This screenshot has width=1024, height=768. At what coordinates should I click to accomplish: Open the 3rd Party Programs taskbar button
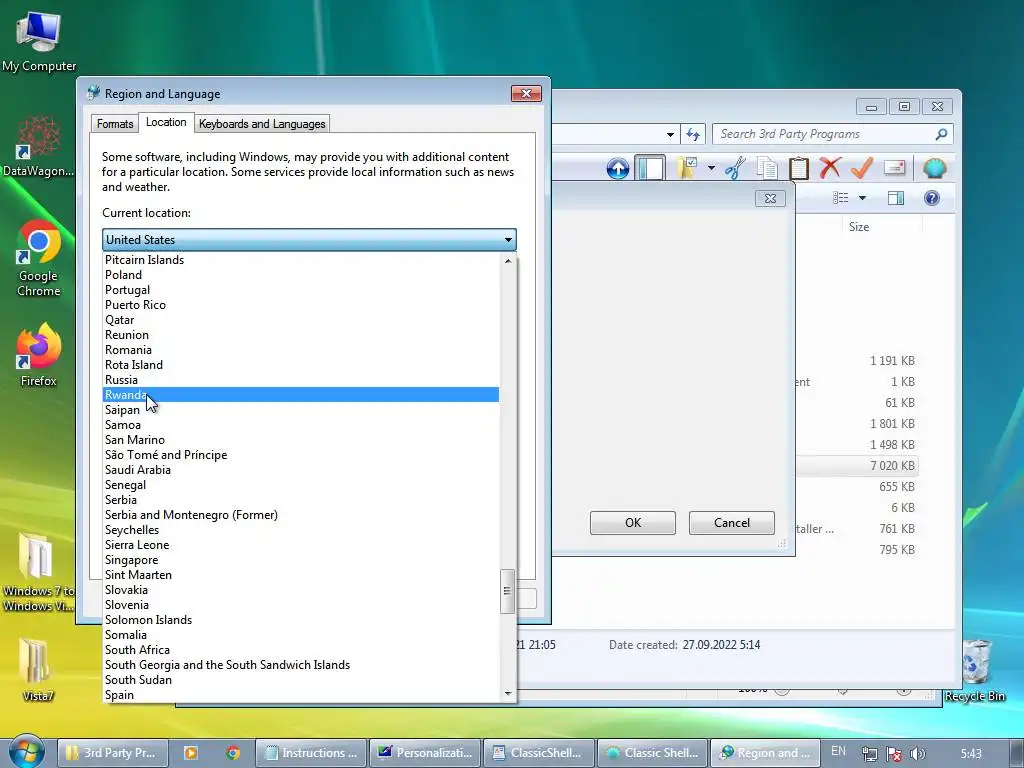point(113,753)
